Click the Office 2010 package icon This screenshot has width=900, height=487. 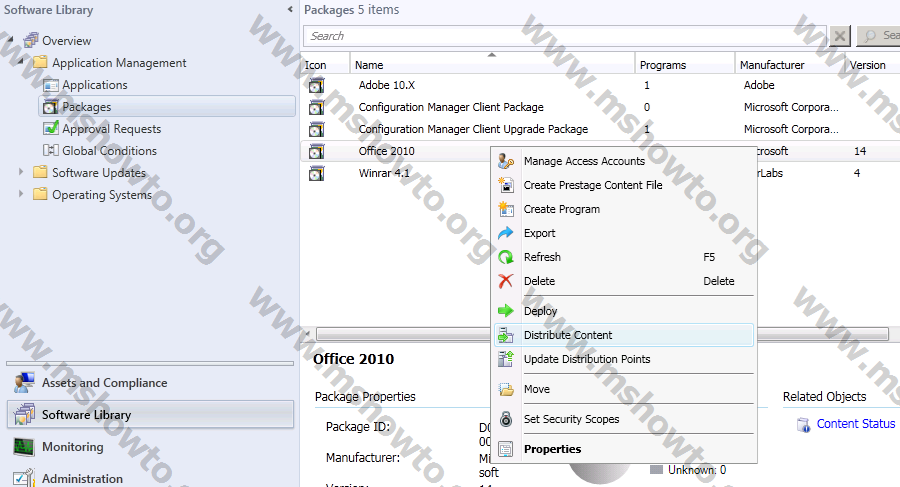pos(316,152)
